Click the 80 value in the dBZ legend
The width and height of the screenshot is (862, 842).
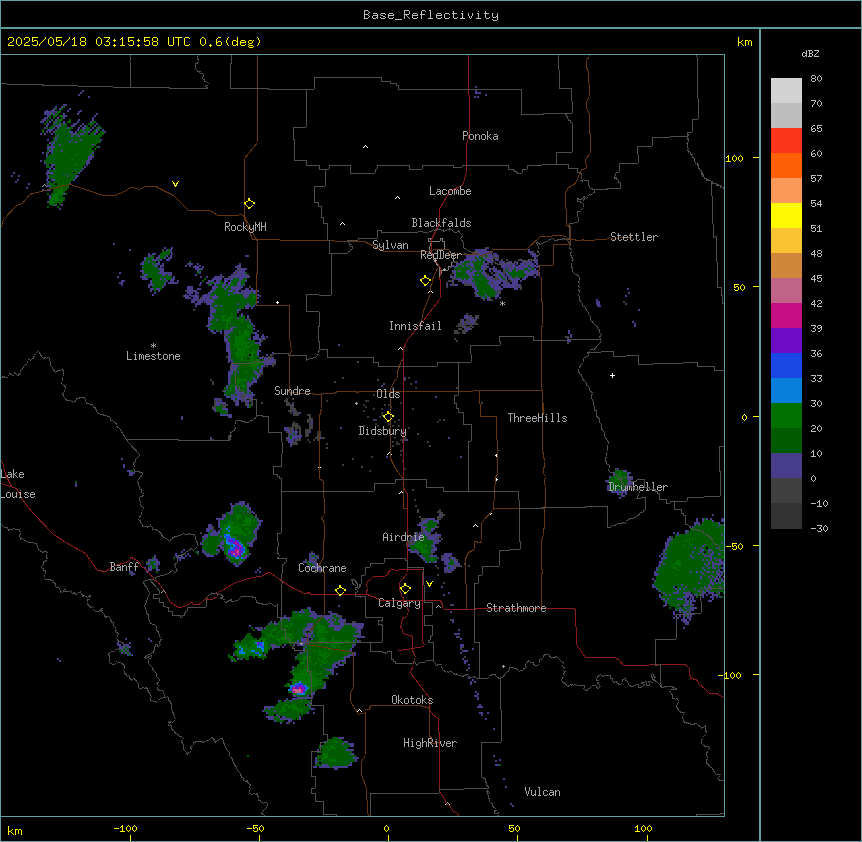point(816,79)
